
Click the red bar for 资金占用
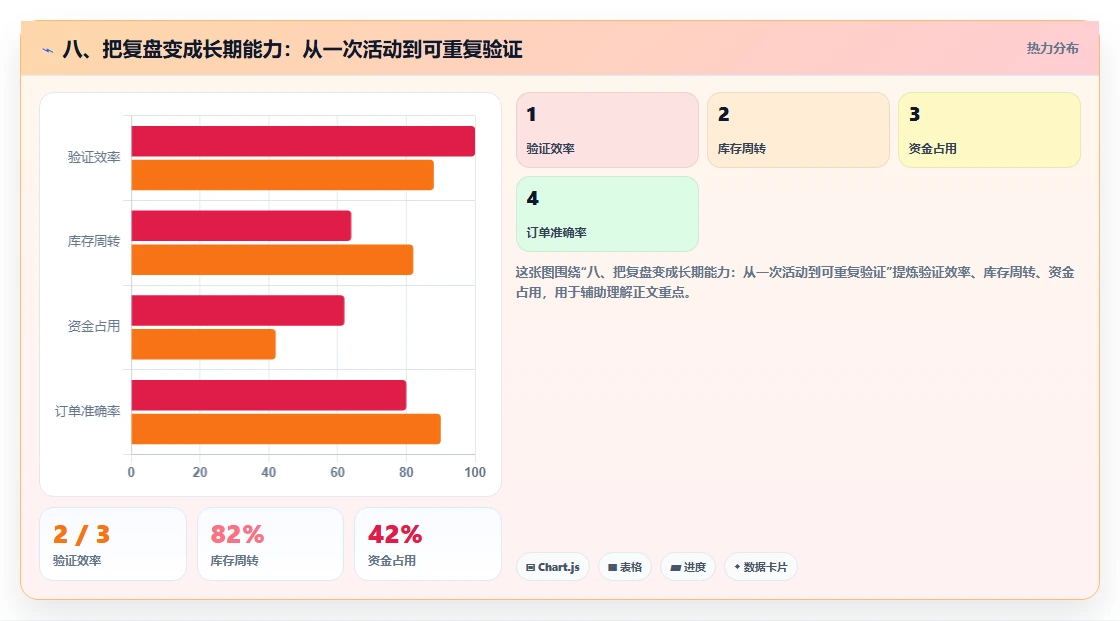coord(238,310)
